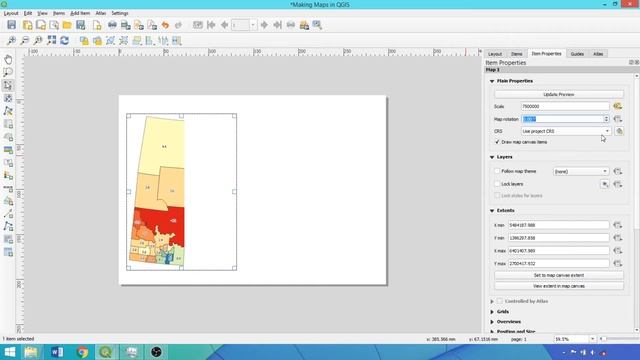Activate the Select/Move Item tool
The width and height of the screenshot is (640, 360).
8,85
